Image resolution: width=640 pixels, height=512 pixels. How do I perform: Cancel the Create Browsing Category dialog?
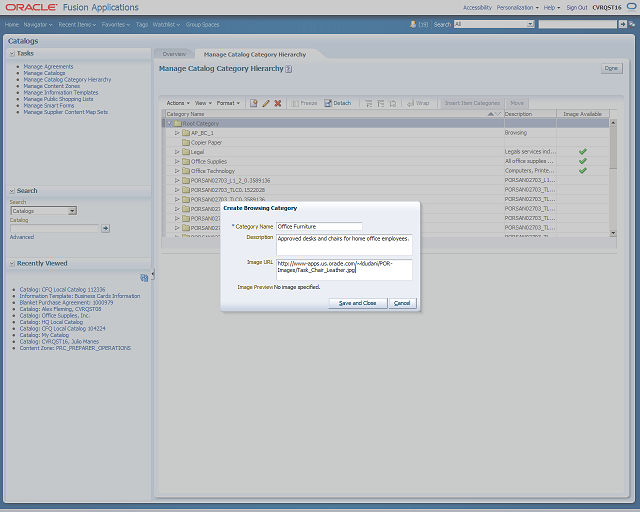[x=402, y=303]
